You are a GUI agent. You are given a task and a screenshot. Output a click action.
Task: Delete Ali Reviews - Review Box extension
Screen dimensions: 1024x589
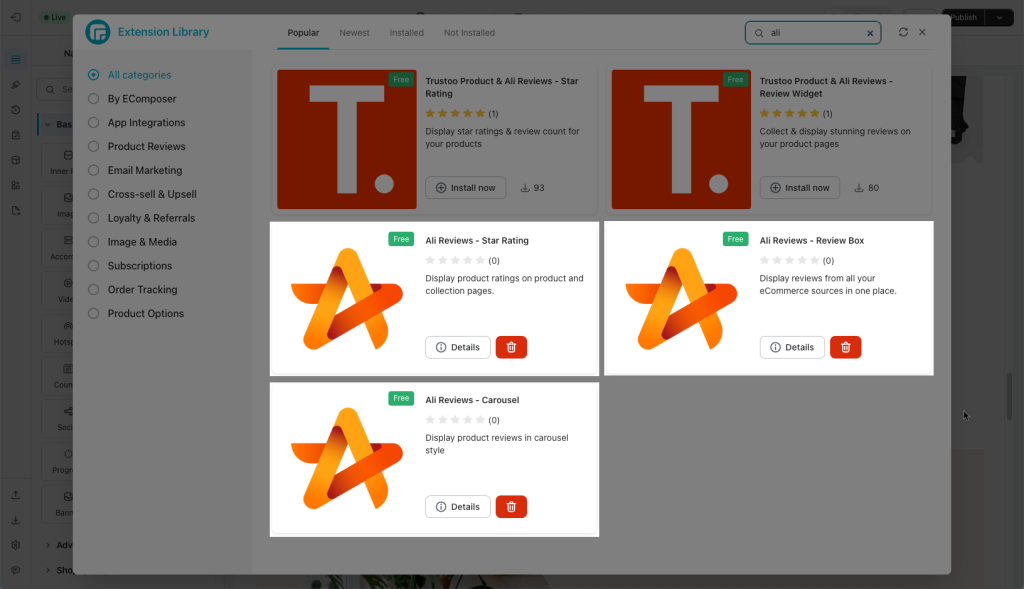pos(846,347)
